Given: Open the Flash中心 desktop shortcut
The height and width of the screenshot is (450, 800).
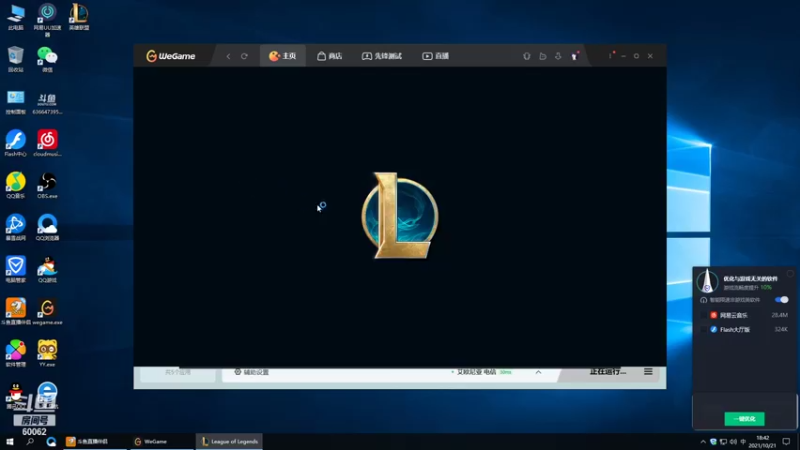Looking at the screenshot, I should [x=16, y=143].
